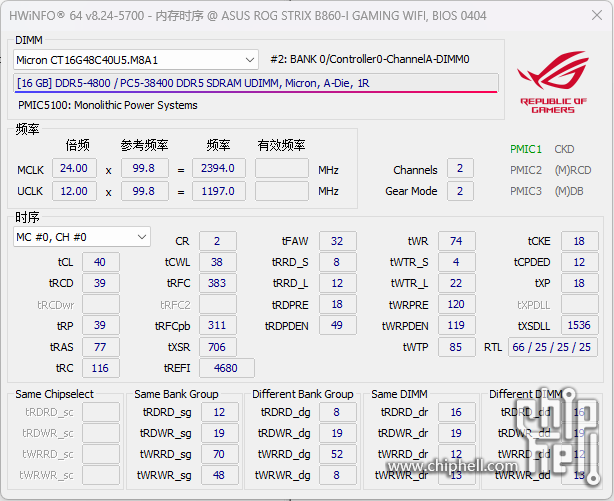Click the tCWL value 38
This screenshot has width=614, height=501.
pos(218,262)
